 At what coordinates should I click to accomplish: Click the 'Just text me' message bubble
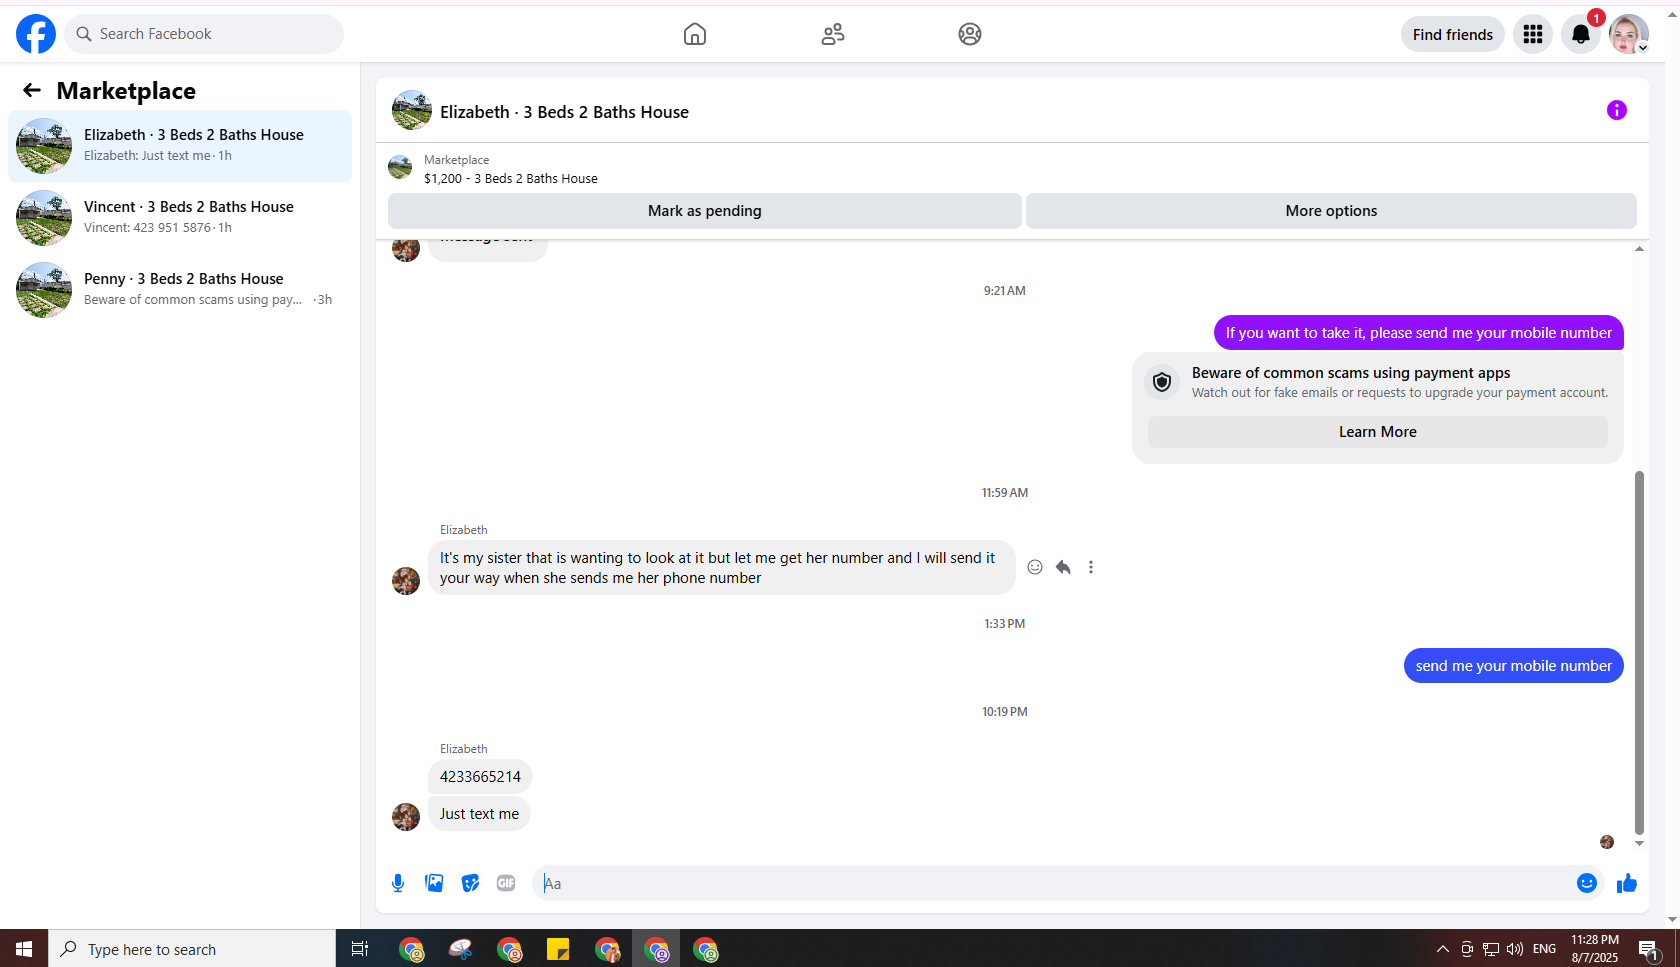tap(479, 814)
